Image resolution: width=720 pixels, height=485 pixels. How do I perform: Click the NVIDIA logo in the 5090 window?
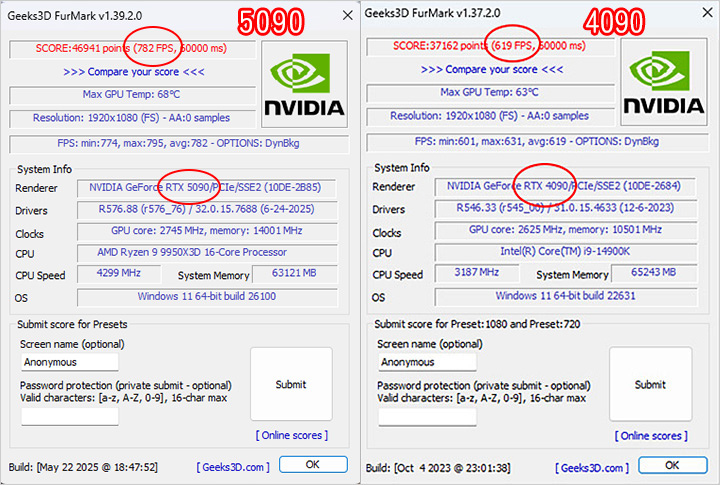click(304, 84)
